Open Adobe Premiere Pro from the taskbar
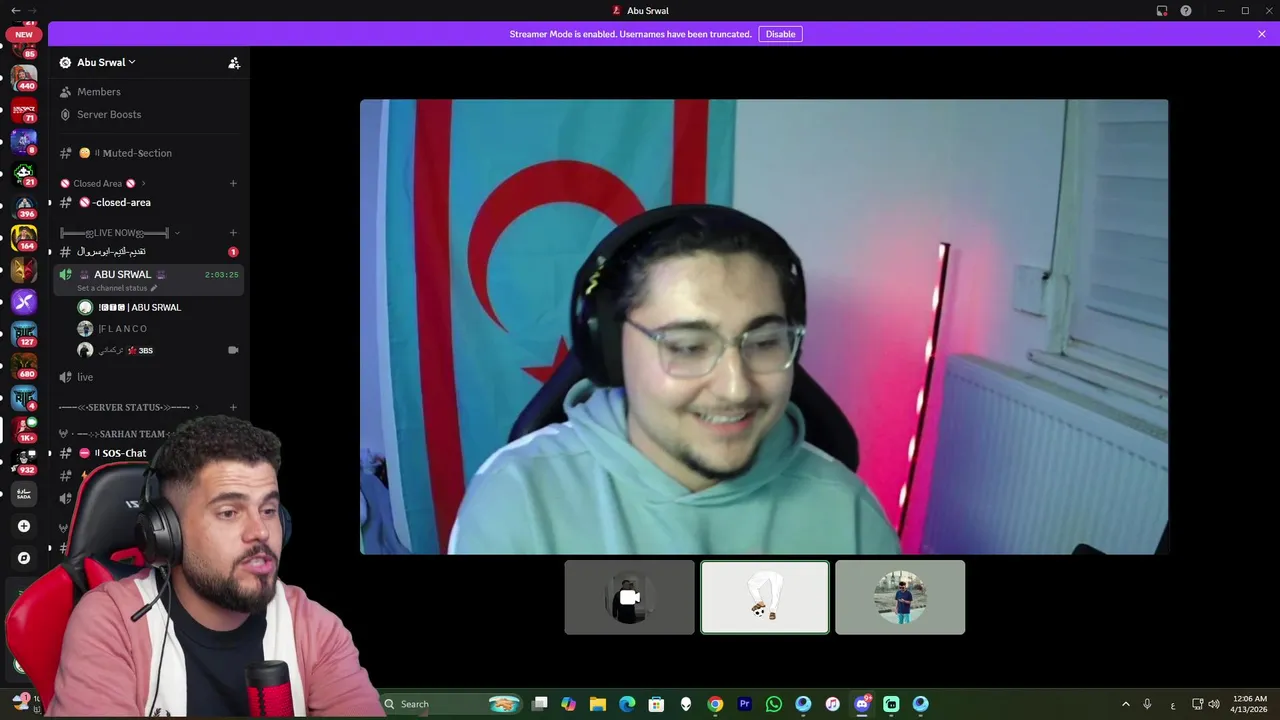 [744, 704]
